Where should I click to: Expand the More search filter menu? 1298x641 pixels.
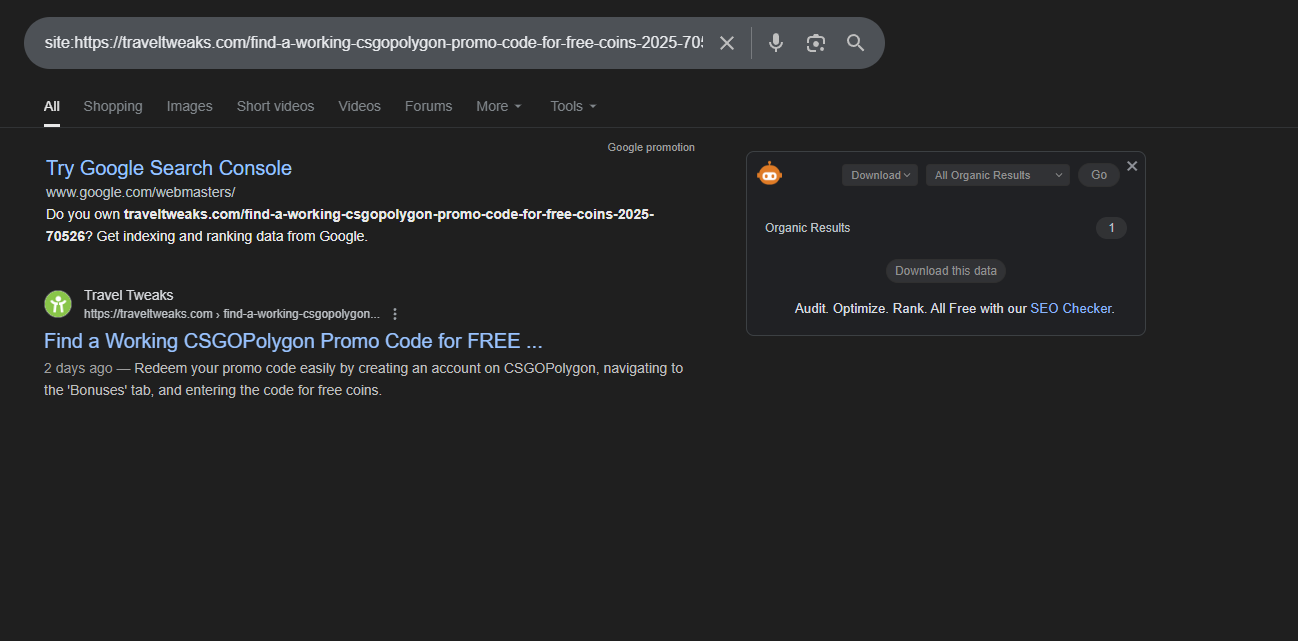[499, 106]
